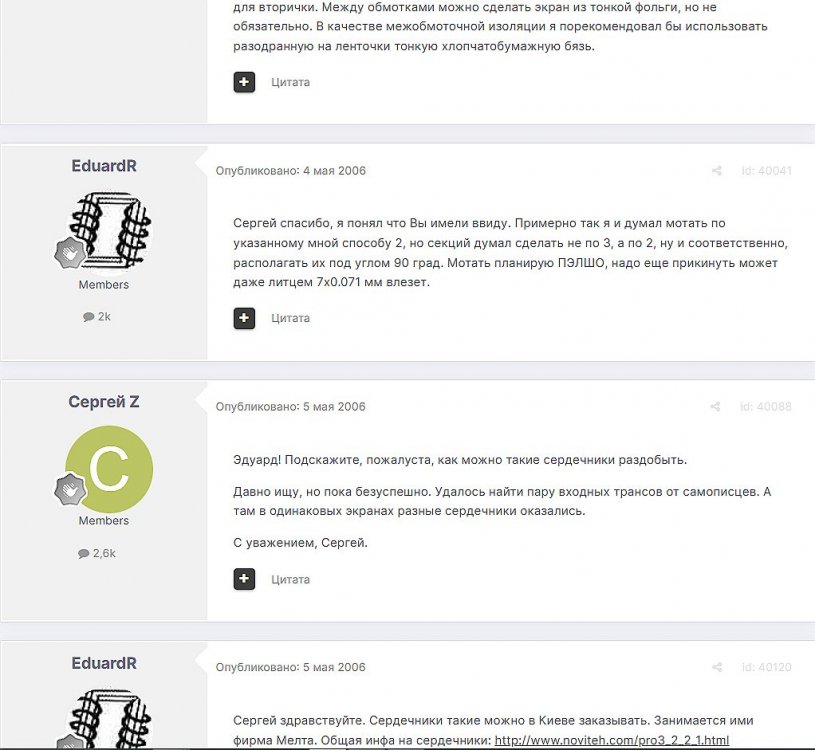
Task: Click Цитата under the top post
Action: (291, 82)
